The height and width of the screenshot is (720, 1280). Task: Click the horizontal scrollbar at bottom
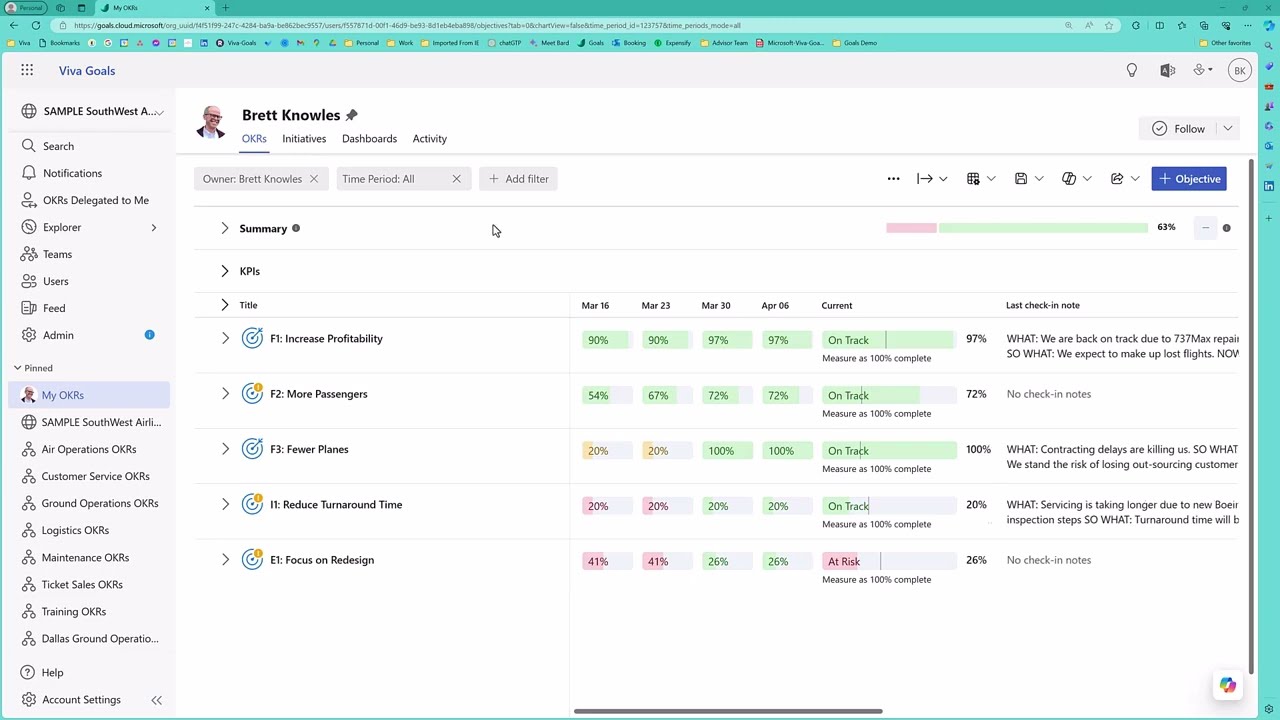pyautogui.click(x=728, y=712)
